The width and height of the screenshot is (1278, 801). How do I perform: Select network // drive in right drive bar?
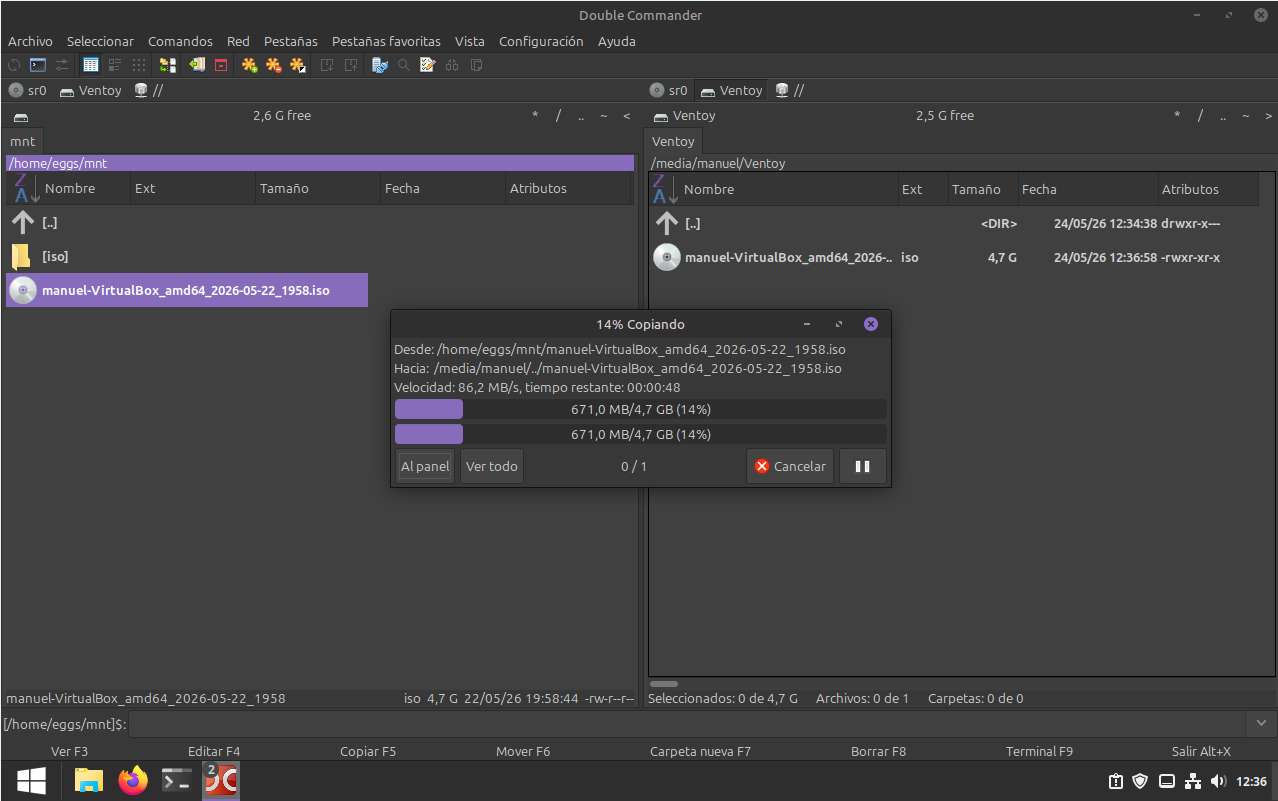click(x=790, y=90)
